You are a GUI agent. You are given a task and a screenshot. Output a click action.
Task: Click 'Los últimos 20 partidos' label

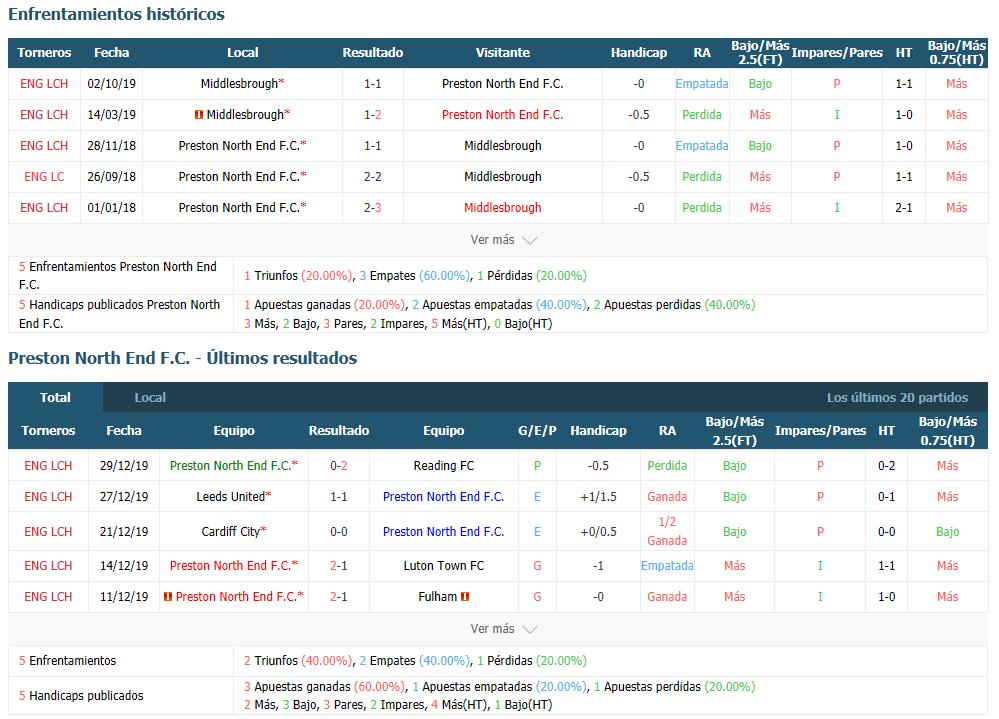[897, 397]
